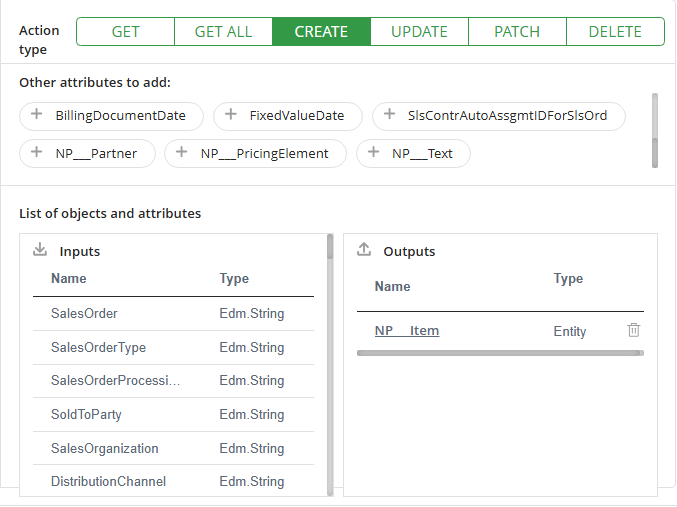The height and width of the screenshot is (507, 677).
Task: Select the SalesOrderProcessi... input row
Action: 173,381
